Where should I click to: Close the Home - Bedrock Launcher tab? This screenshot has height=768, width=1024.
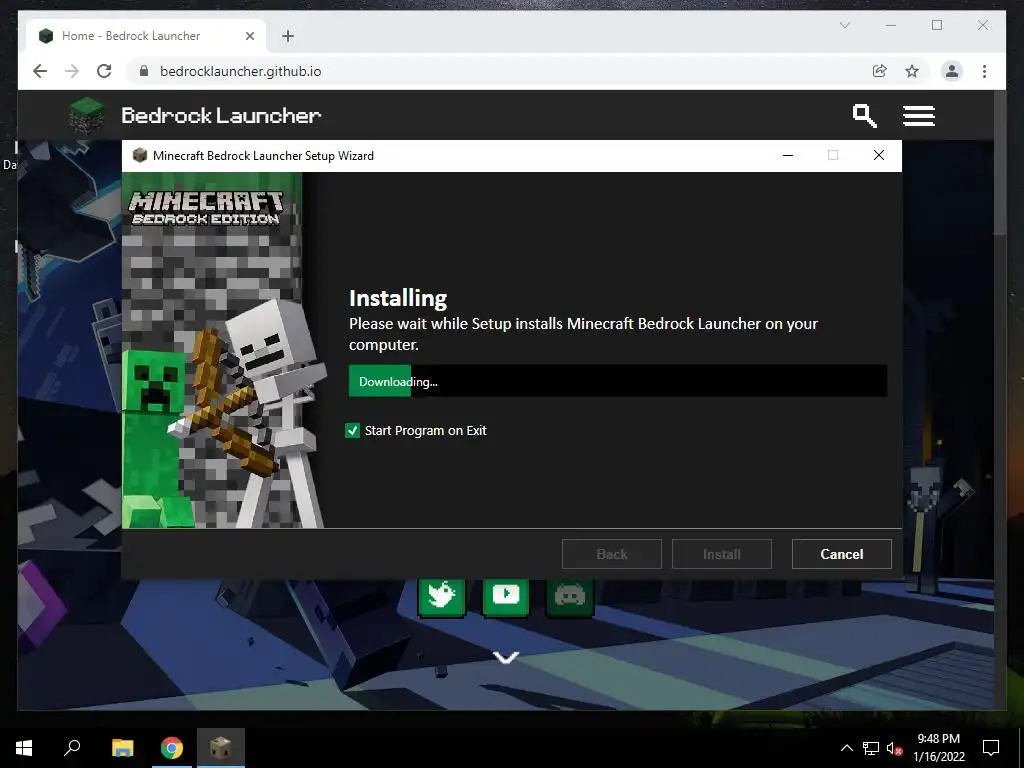[249, 36]
